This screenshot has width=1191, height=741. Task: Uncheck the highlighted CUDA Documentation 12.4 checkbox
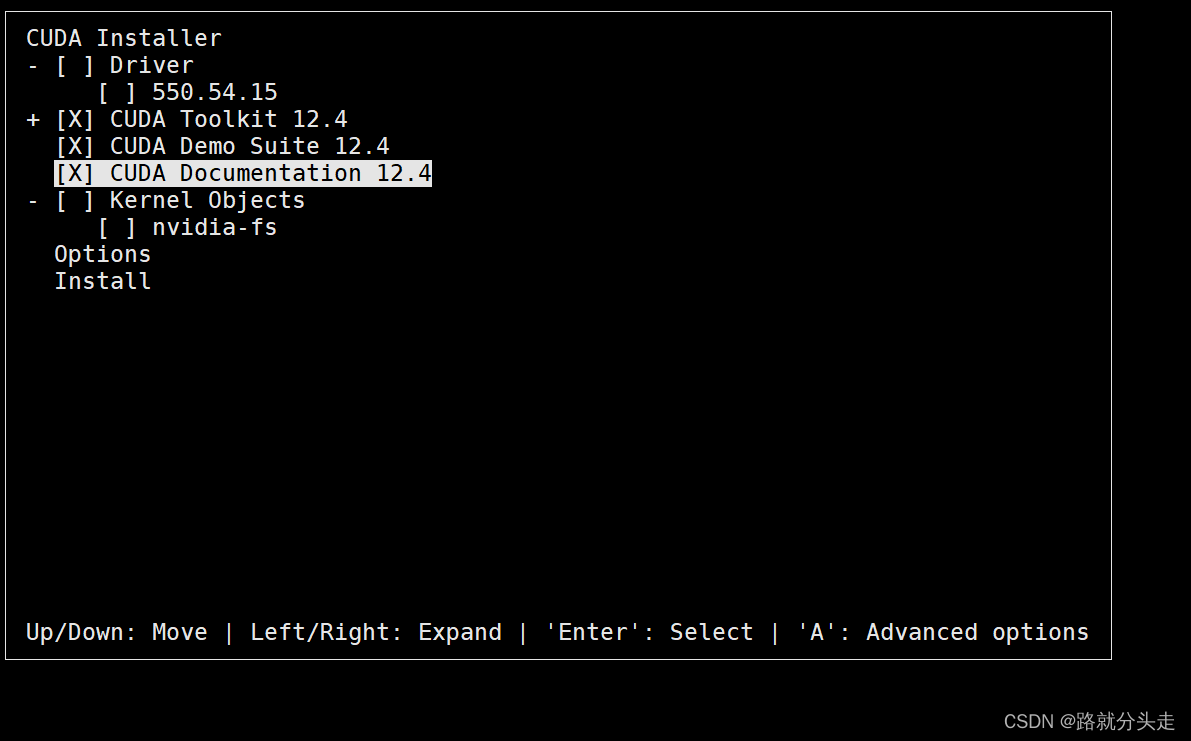pyautogui.click(x=75, y=174)
